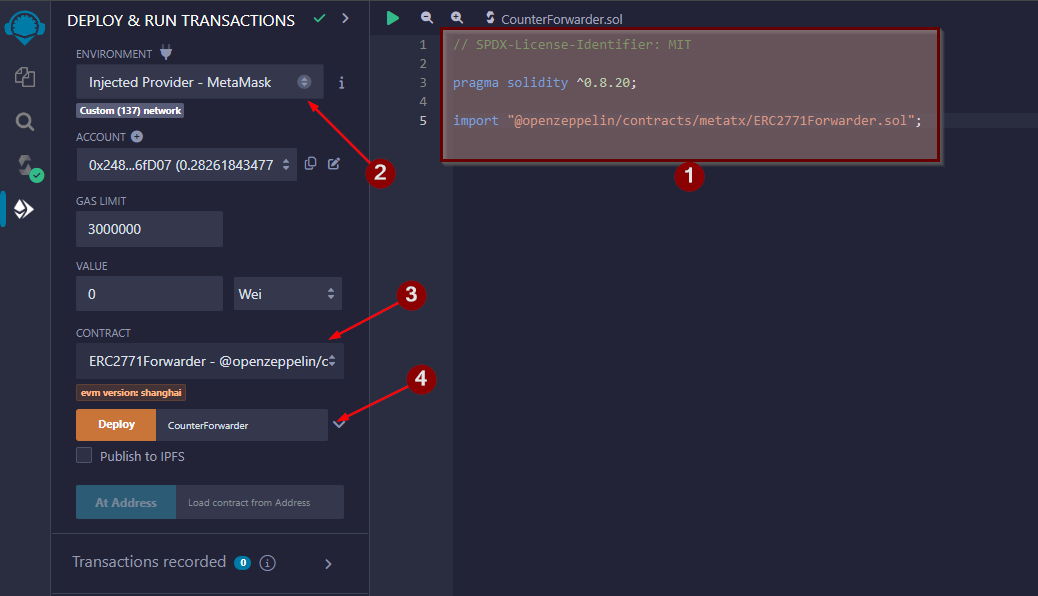Copy the account address to clipboard
This screenshot has height=596, width=1038.
(311, 164)
